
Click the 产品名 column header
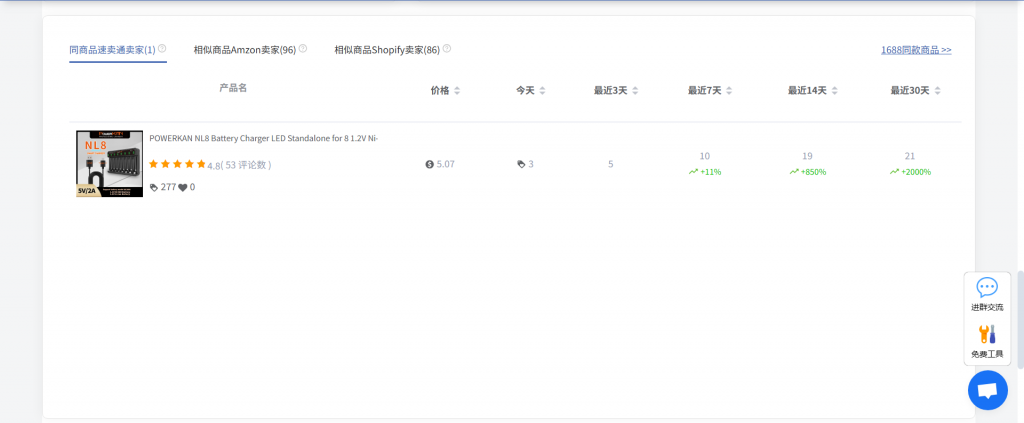(233, 88)
